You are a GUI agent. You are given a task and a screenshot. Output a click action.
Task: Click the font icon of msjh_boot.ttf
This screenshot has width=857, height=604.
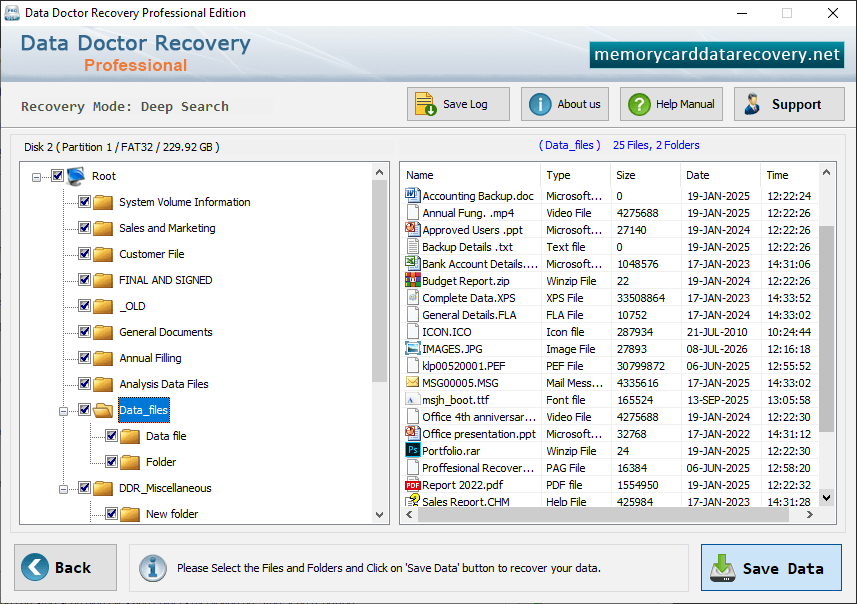pyautogui.click(x=413, y=400)
